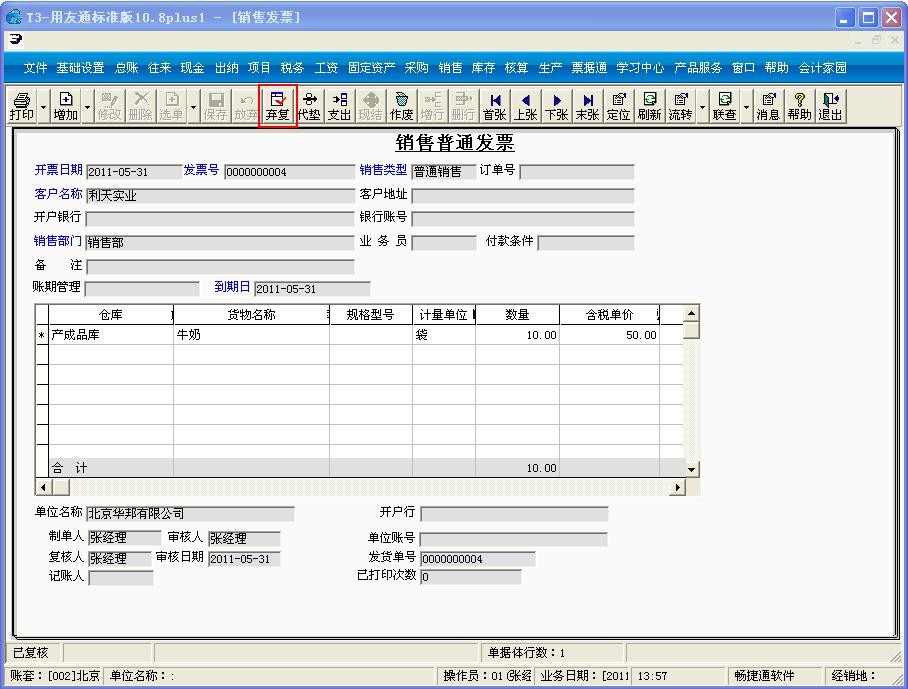Click the 销售部门 field
Image resolution: width=908 pixels, height=689 pixels.
coord(220,243)
